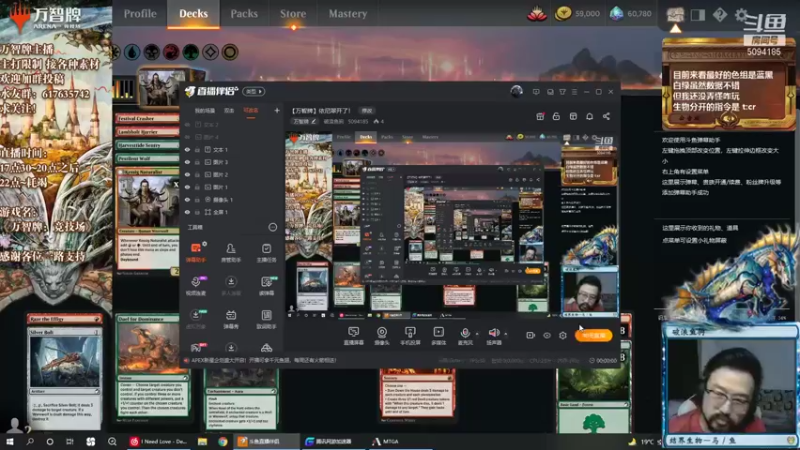Image resolution: width=800 pixels, height=450 pixels.
Task: Toggle the lock on 全屏 1 layer
Action: pos(197,212)
